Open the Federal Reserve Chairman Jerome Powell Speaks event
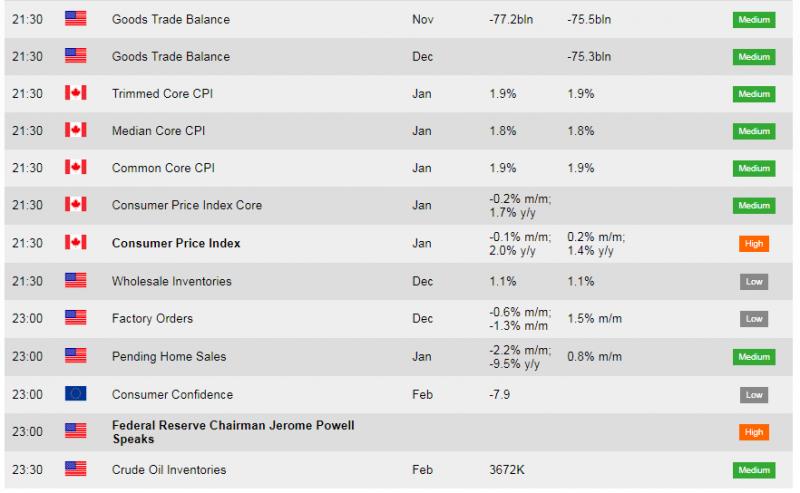The image size is (800, 493). pyautogui.click(x=233, y=432)
